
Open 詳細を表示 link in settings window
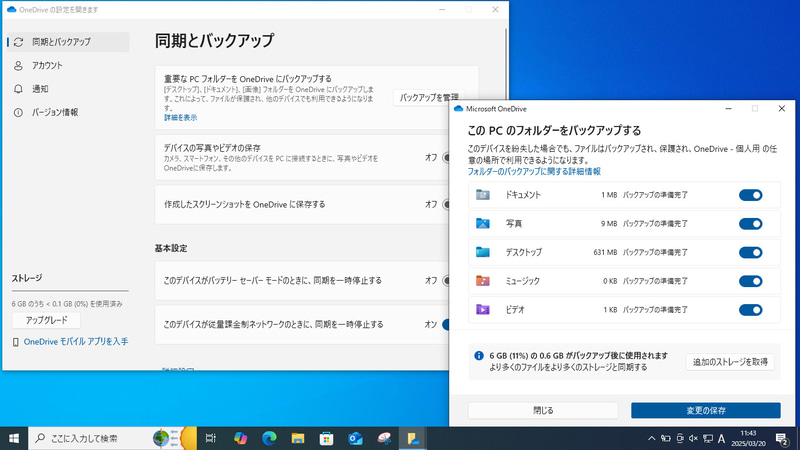[x=181, y=117]
